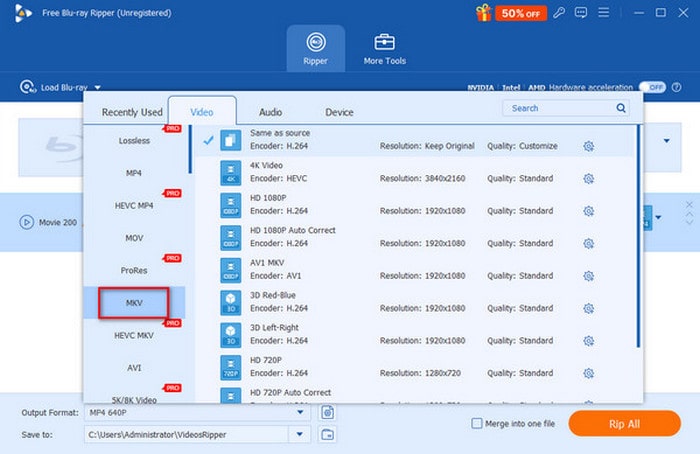
Task: Click HD 720P Auto Correct preset icon
Action: [x=230, y=396]
